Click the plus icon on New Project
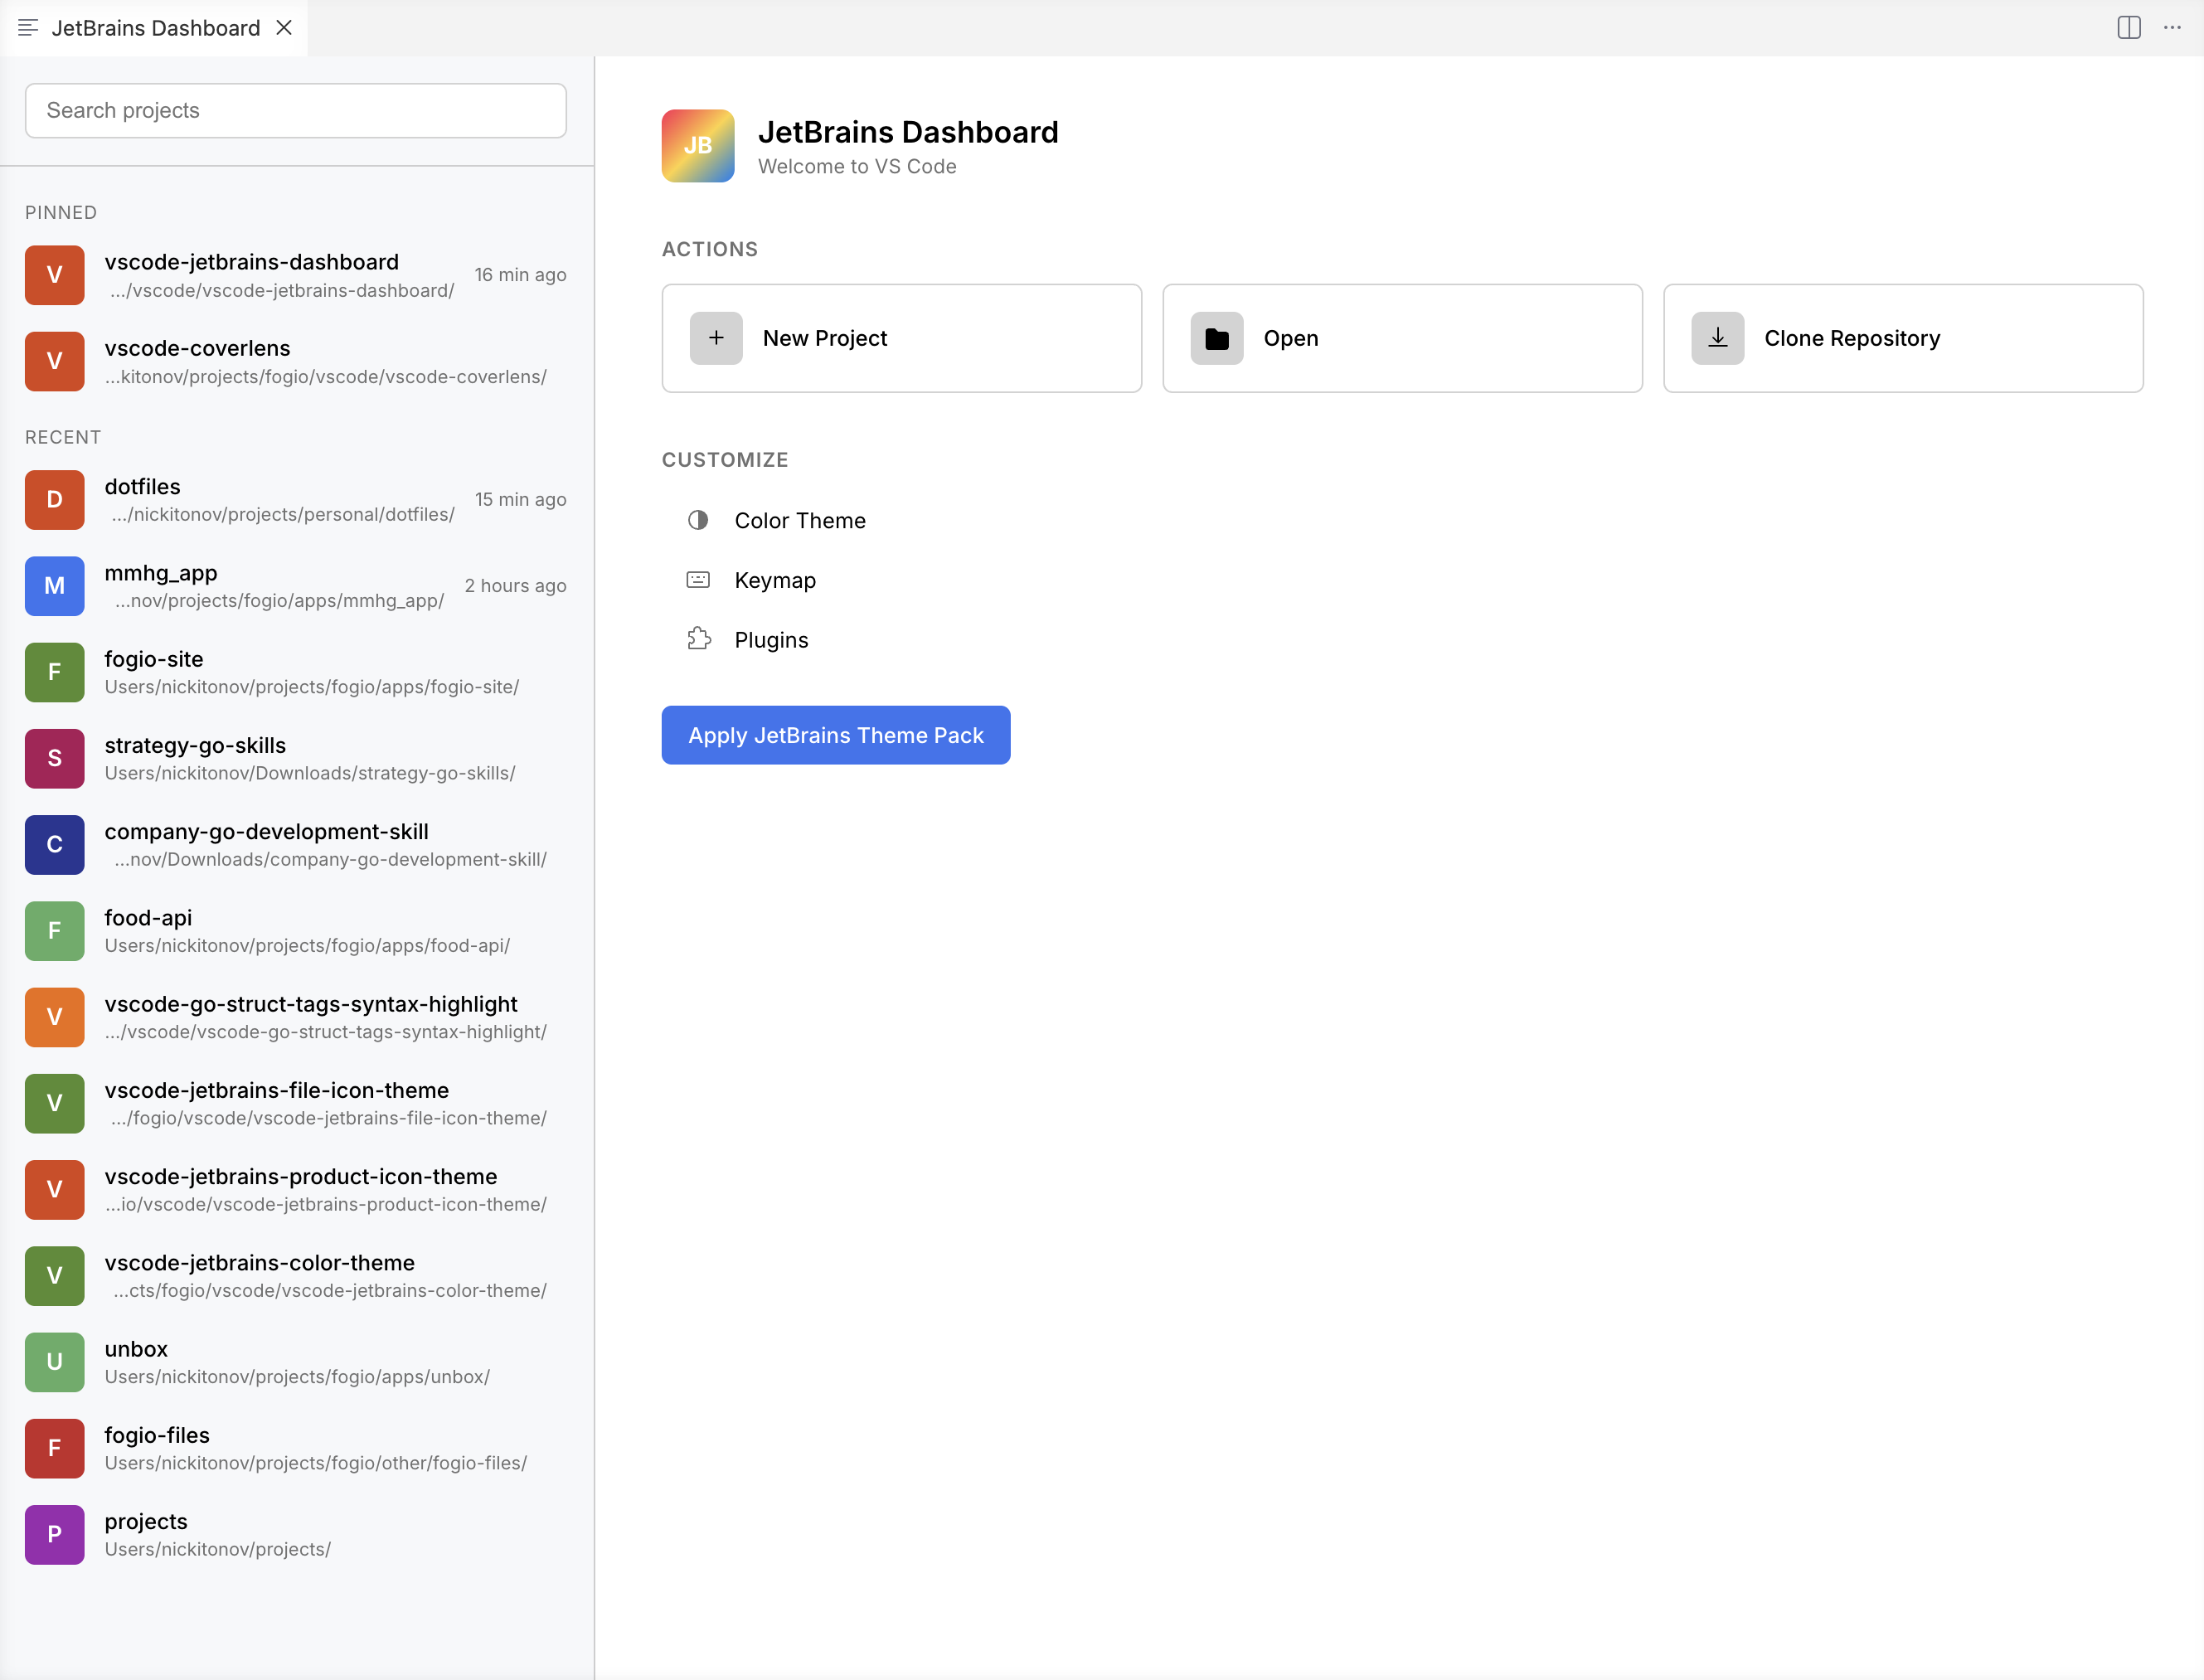 point(716,338)
